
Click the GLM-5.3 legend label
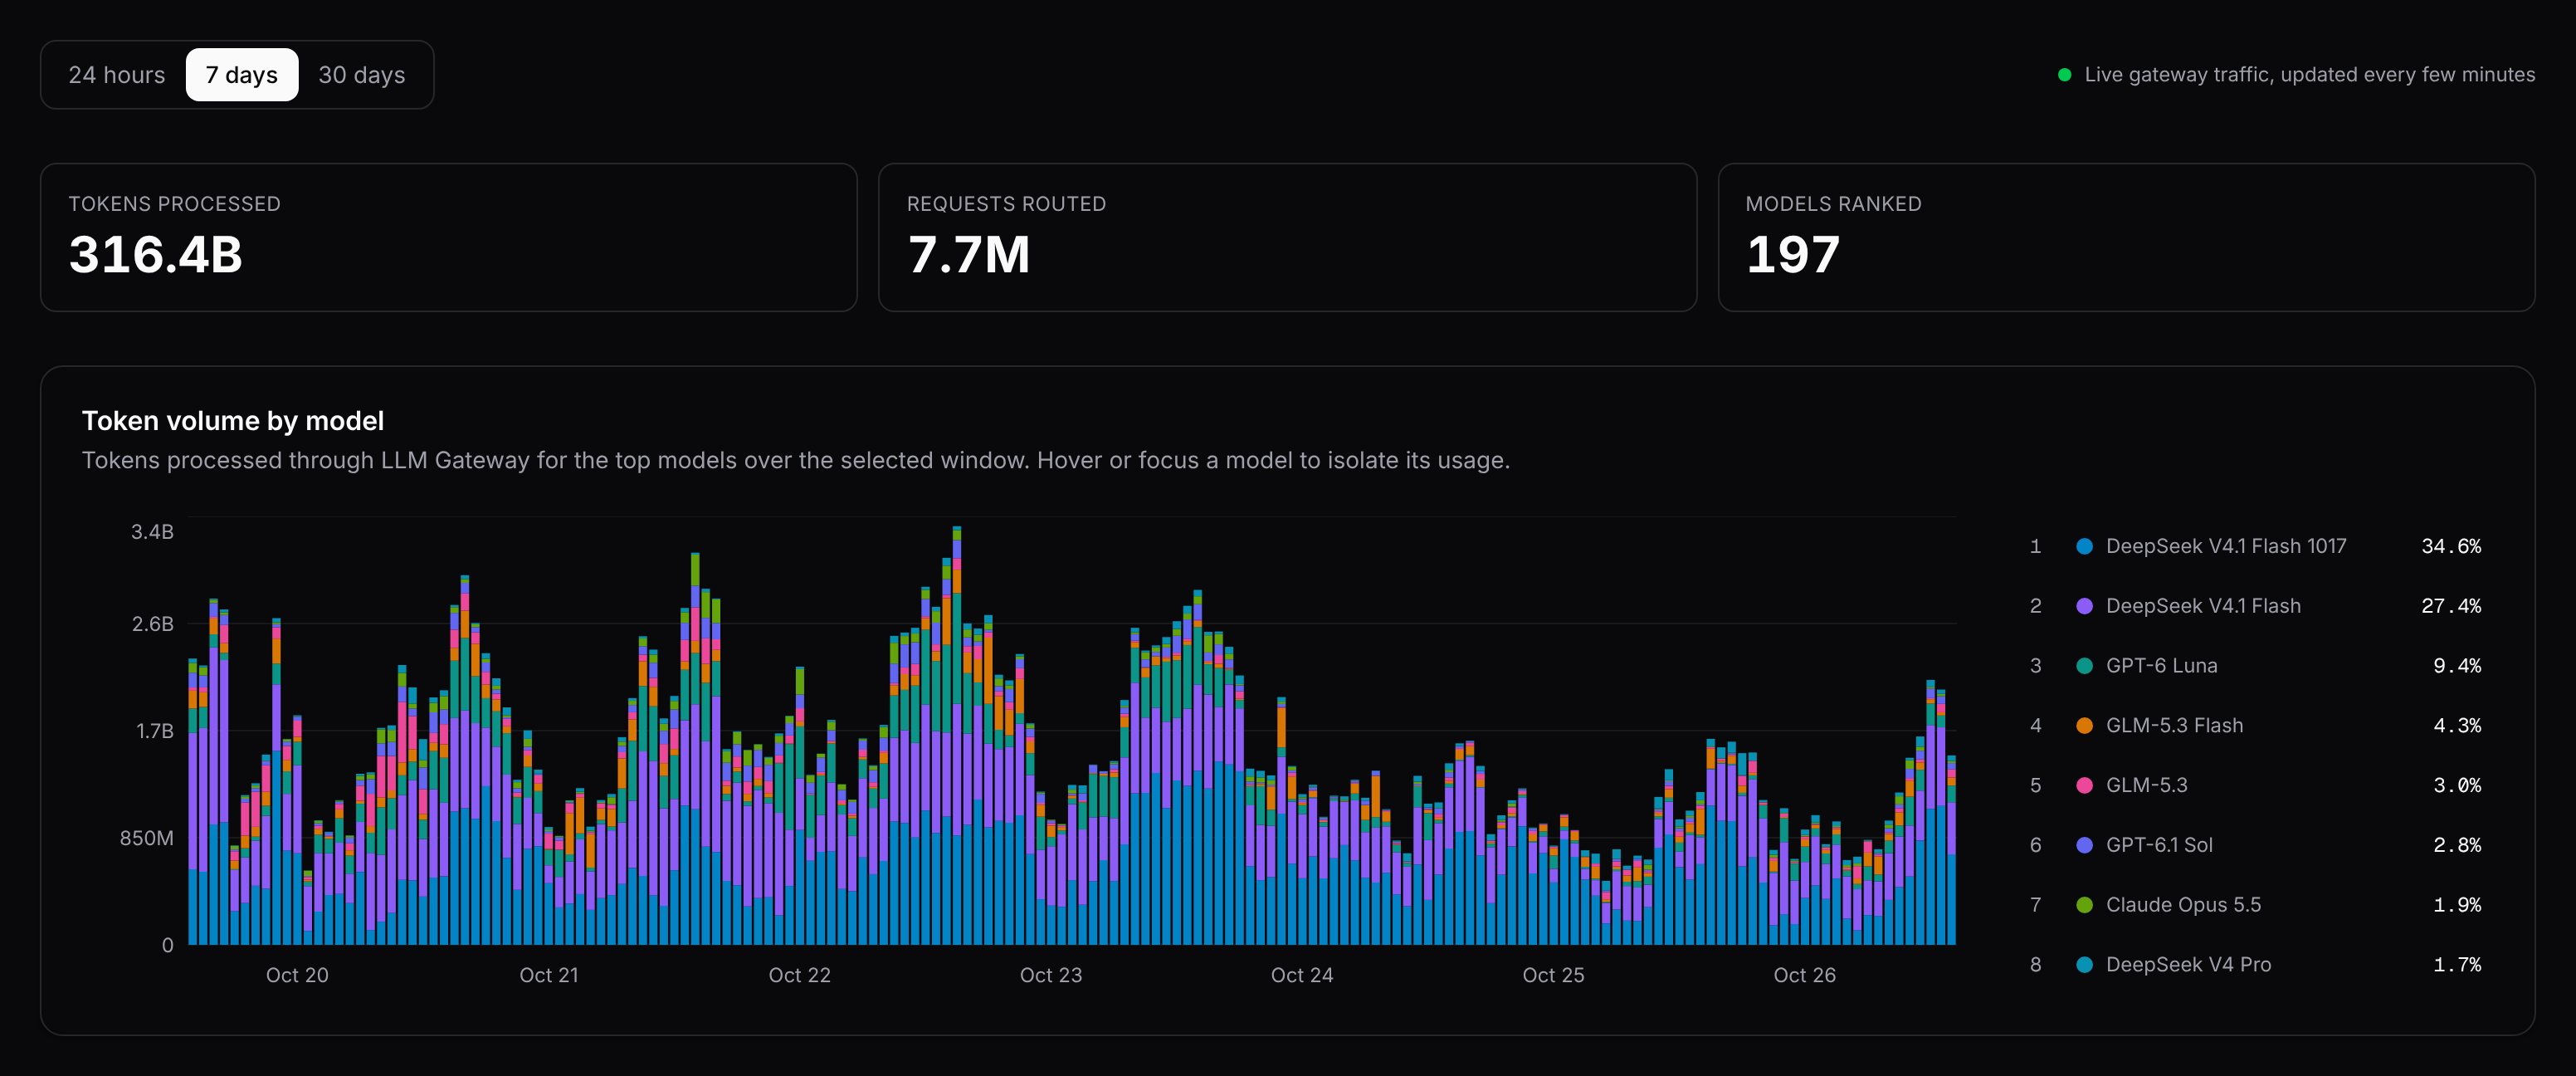tap(2146, 786)
